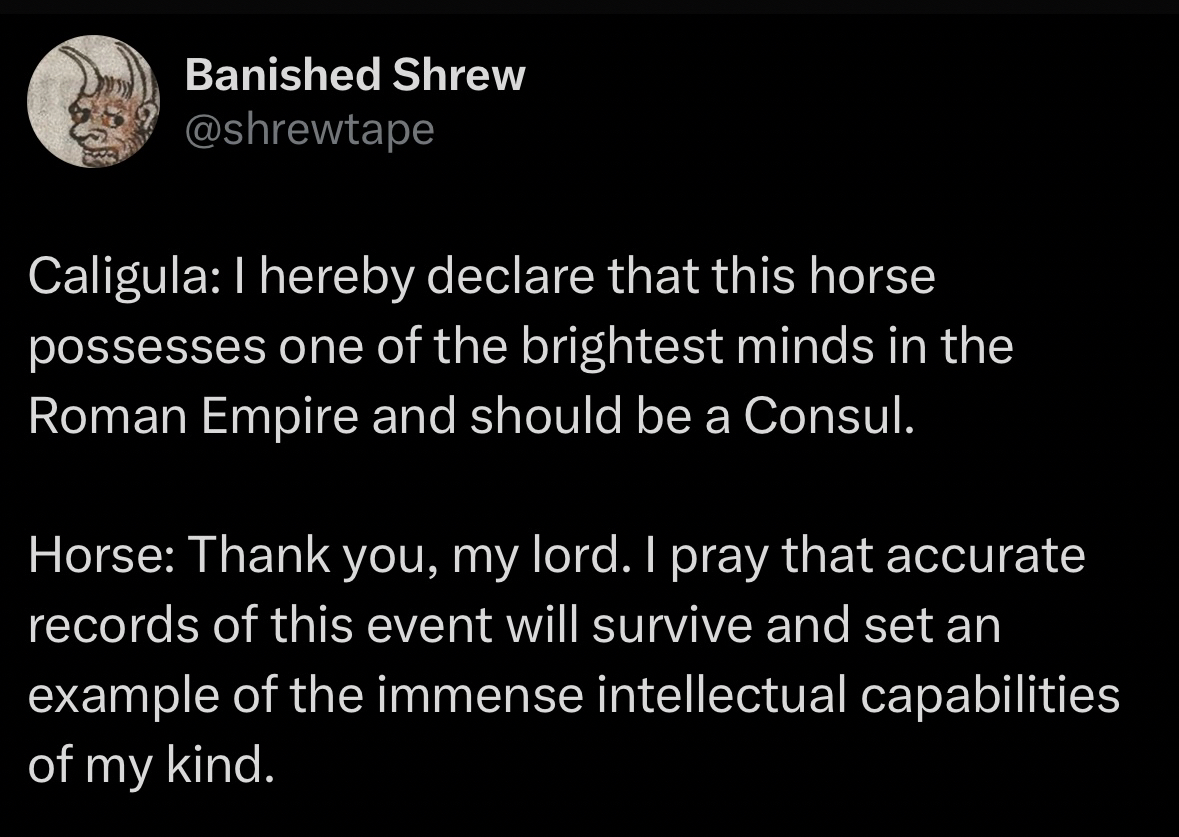Click the closing words "of my kind."
This screenshot has width=1179, height=837.
pyautogui.click(x=150, y=765)
